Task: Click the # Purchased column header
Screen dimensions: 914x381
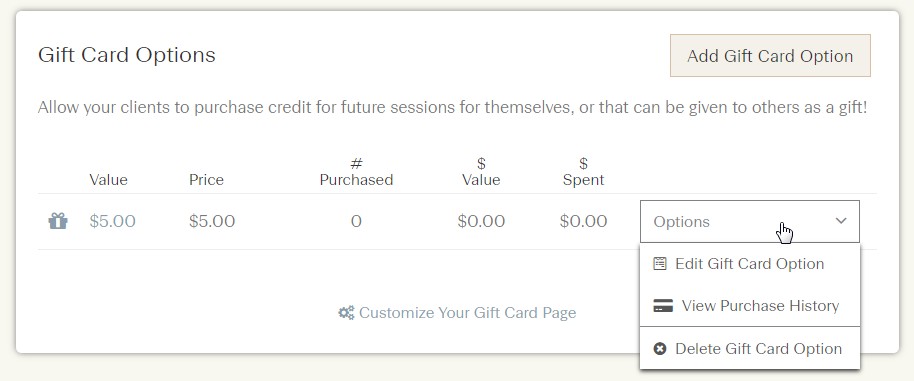Action: 356,172
